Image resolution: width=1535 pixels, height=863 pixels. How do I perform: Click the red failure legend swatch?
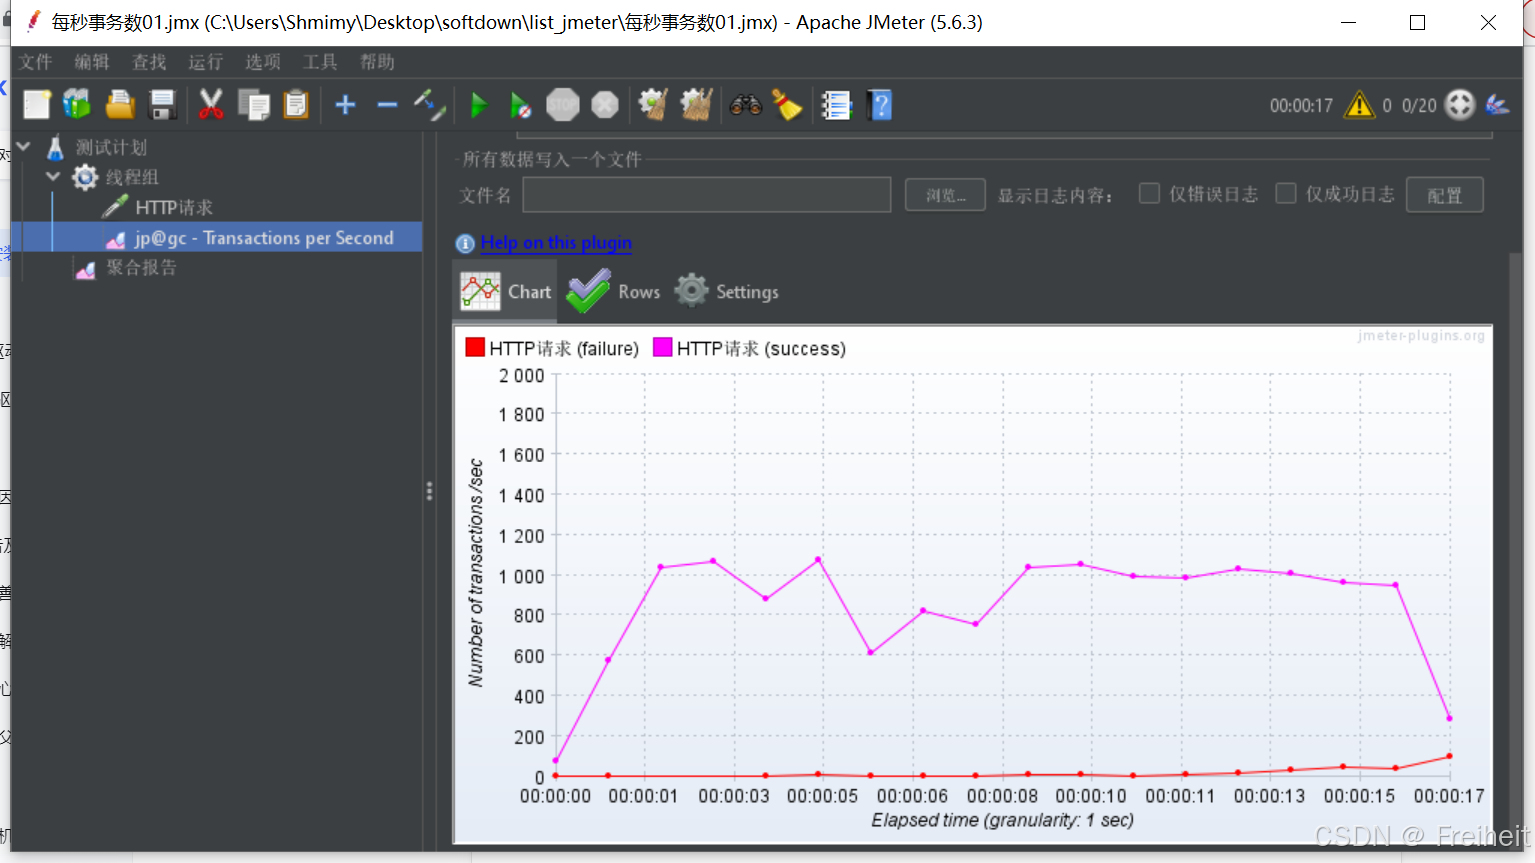475,347
